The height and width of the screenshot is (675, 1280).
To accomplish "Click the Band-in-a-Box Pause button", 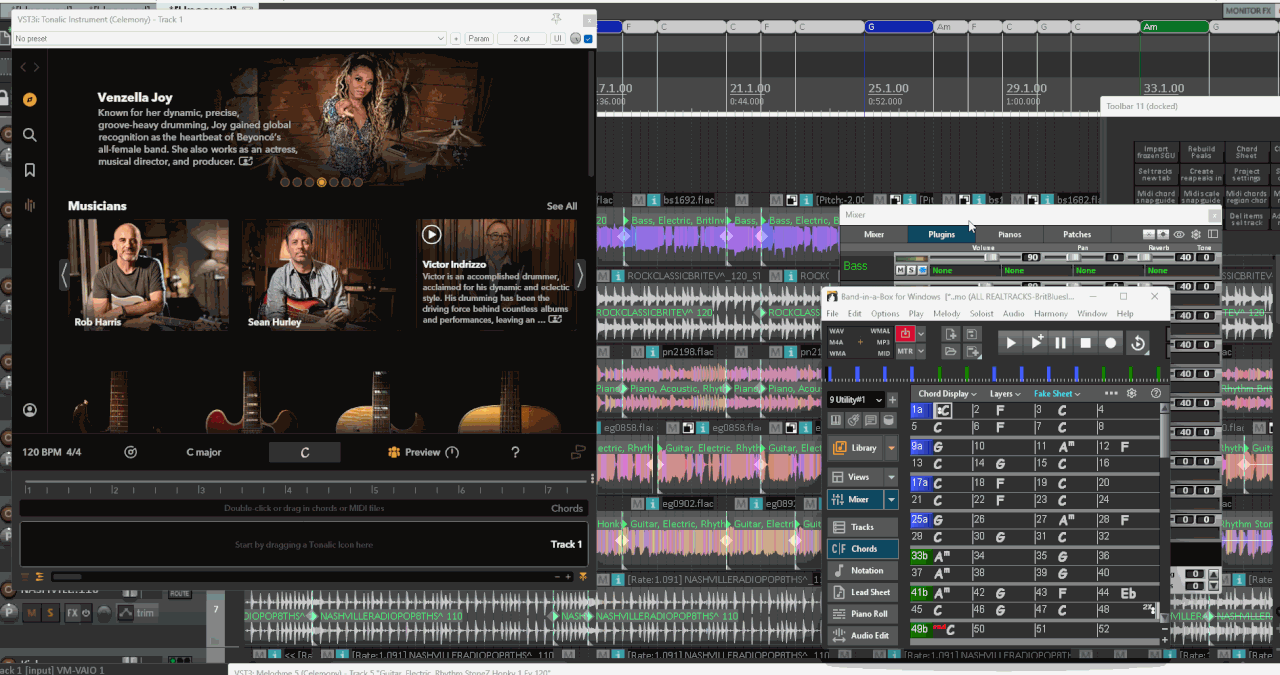I will pyautogui.click(x=1061, y=342).
